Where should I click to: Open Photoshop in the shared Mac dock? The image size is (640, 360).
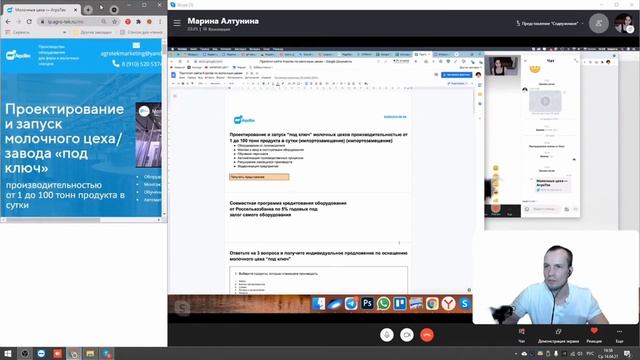[367, 304]
